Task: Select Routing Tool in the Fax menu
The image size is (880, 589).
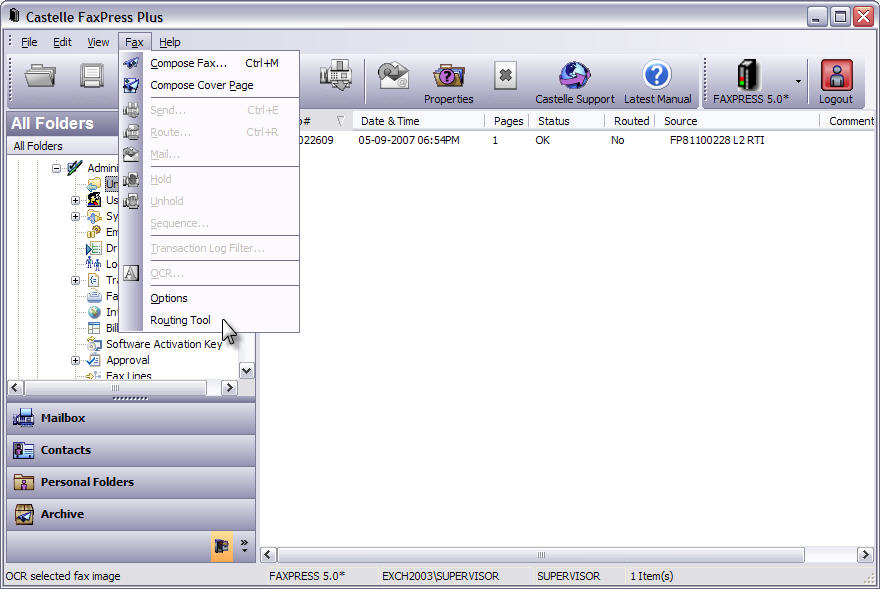Action: 209,320
